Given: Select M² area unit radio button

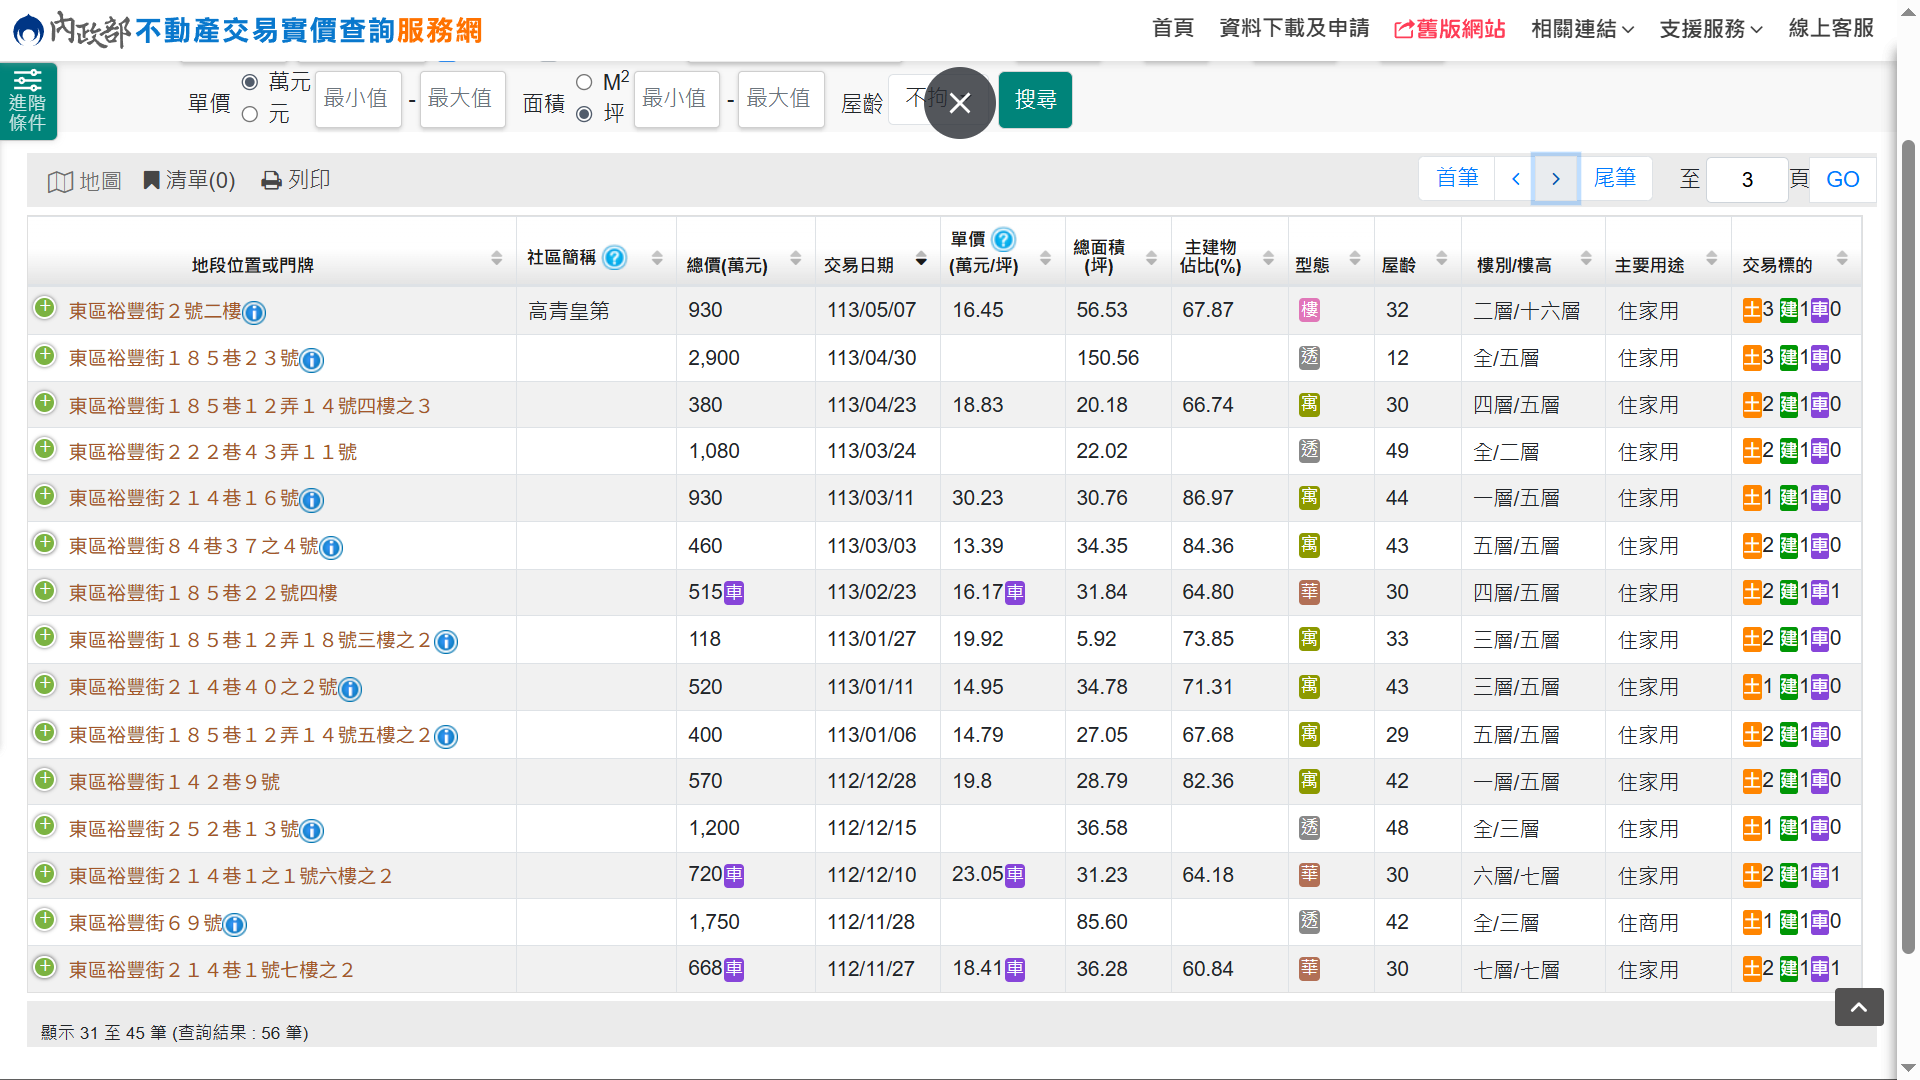Looking at the screenshot, I should (x=584, y=82).
